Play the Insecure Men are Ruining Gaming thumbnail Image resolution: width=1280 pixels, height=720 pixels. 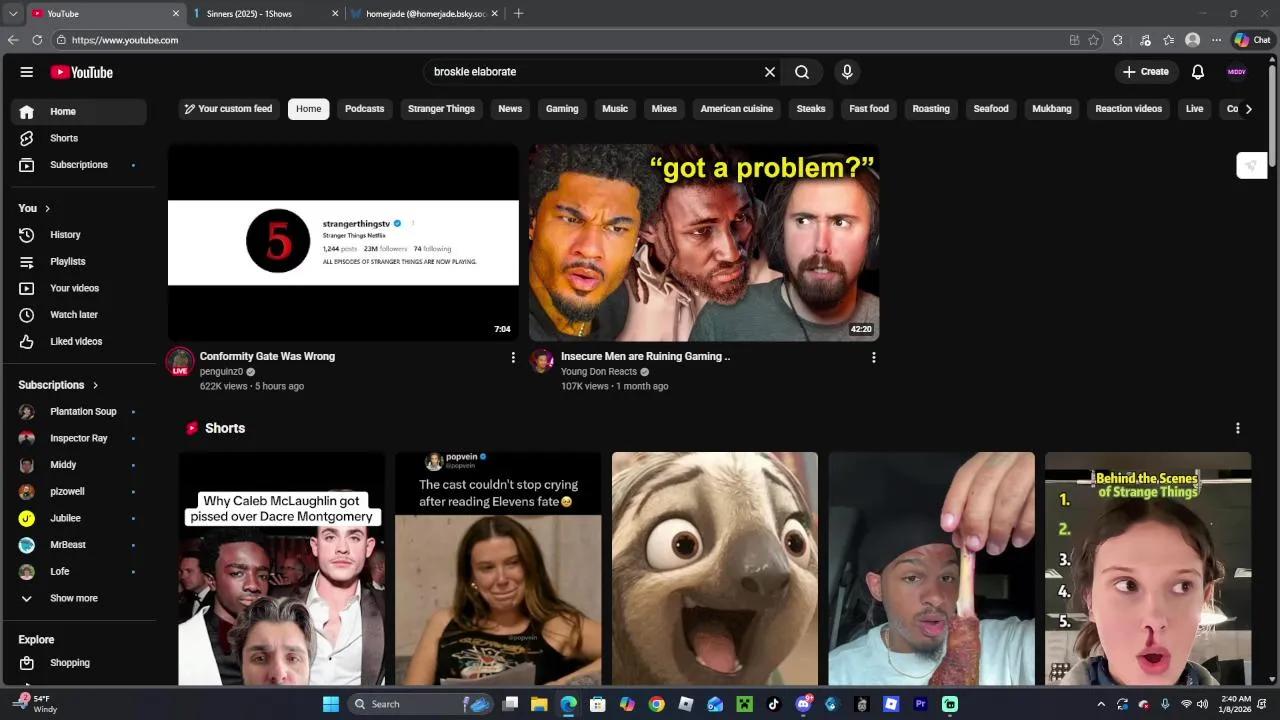[x=704, y=242]
